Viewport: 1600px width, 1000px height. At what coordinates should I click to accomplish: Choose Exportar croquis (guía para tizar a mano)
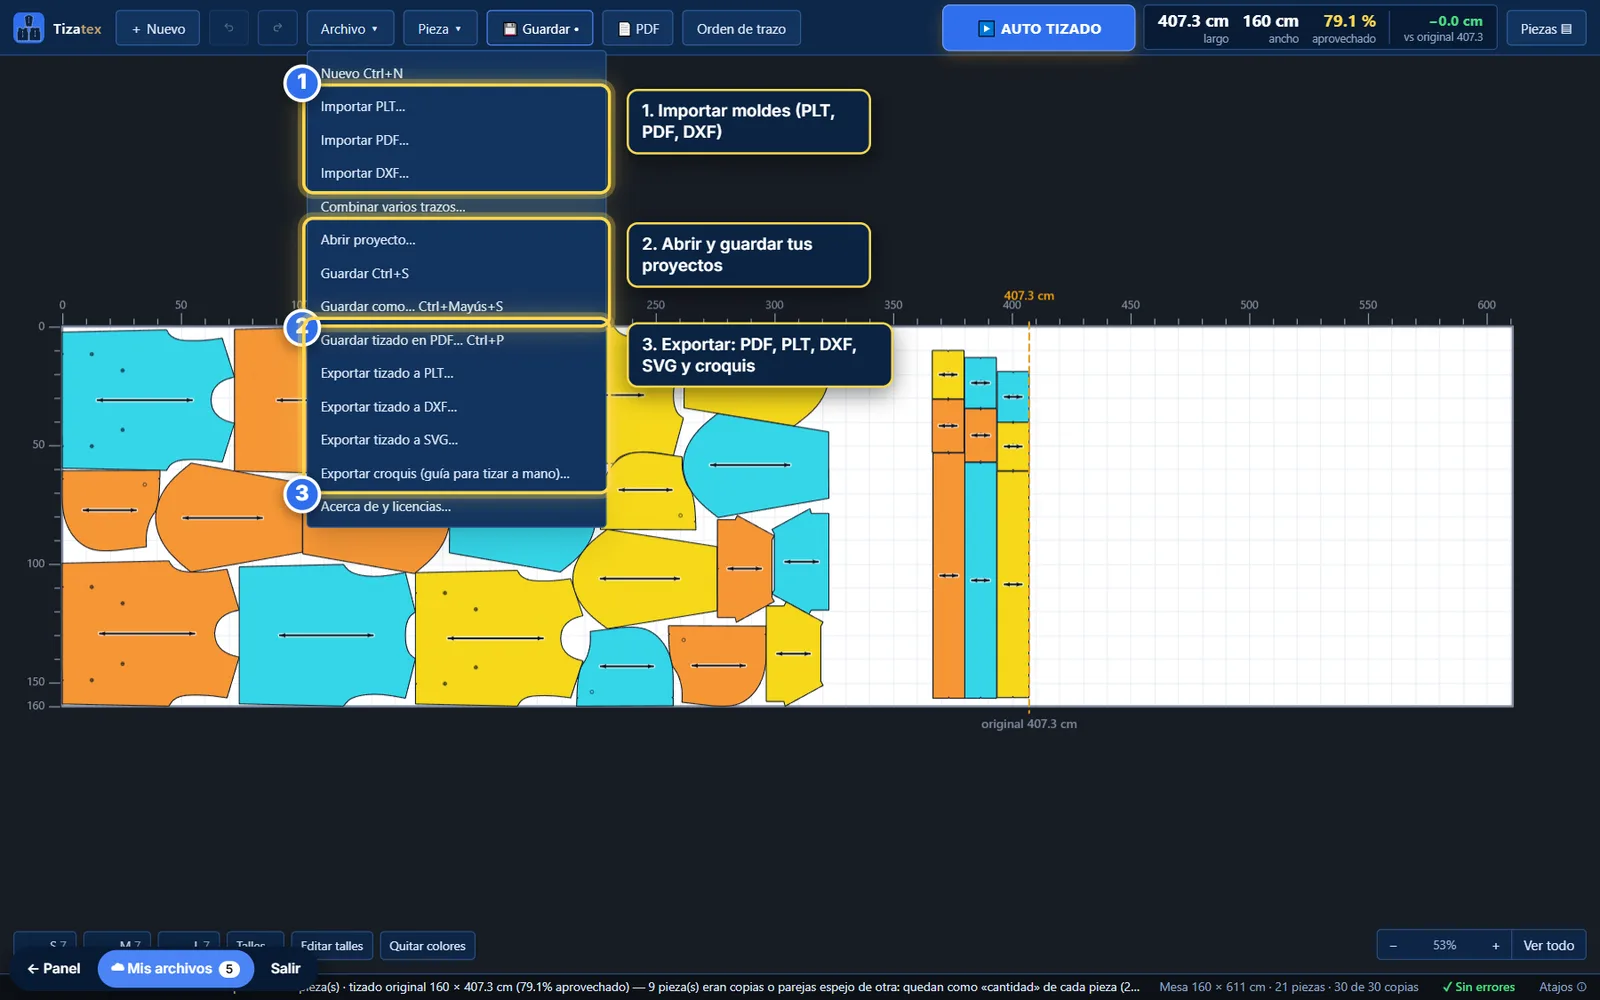click(x=456, y=473)
